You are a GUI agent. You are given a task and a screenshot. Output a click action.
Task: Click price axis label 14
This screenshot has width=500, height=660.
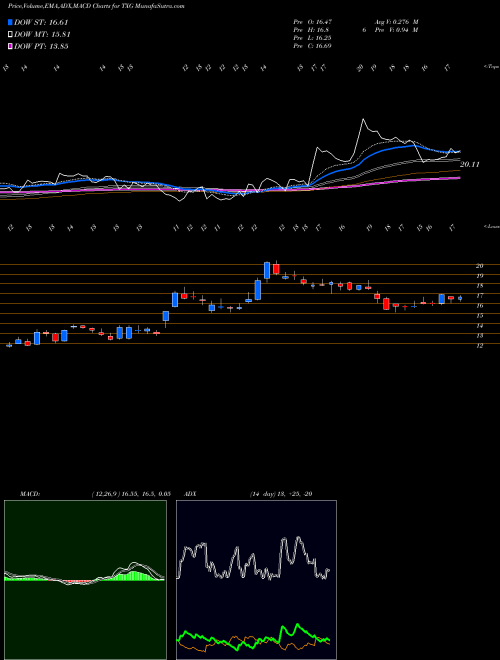coord(479,326)
